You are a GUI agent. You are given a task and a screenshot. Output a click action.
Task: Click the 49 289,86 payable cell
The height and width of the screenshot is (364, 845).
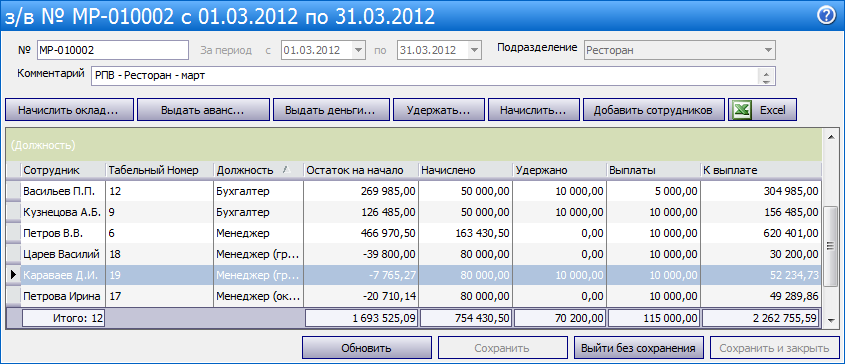761,296
